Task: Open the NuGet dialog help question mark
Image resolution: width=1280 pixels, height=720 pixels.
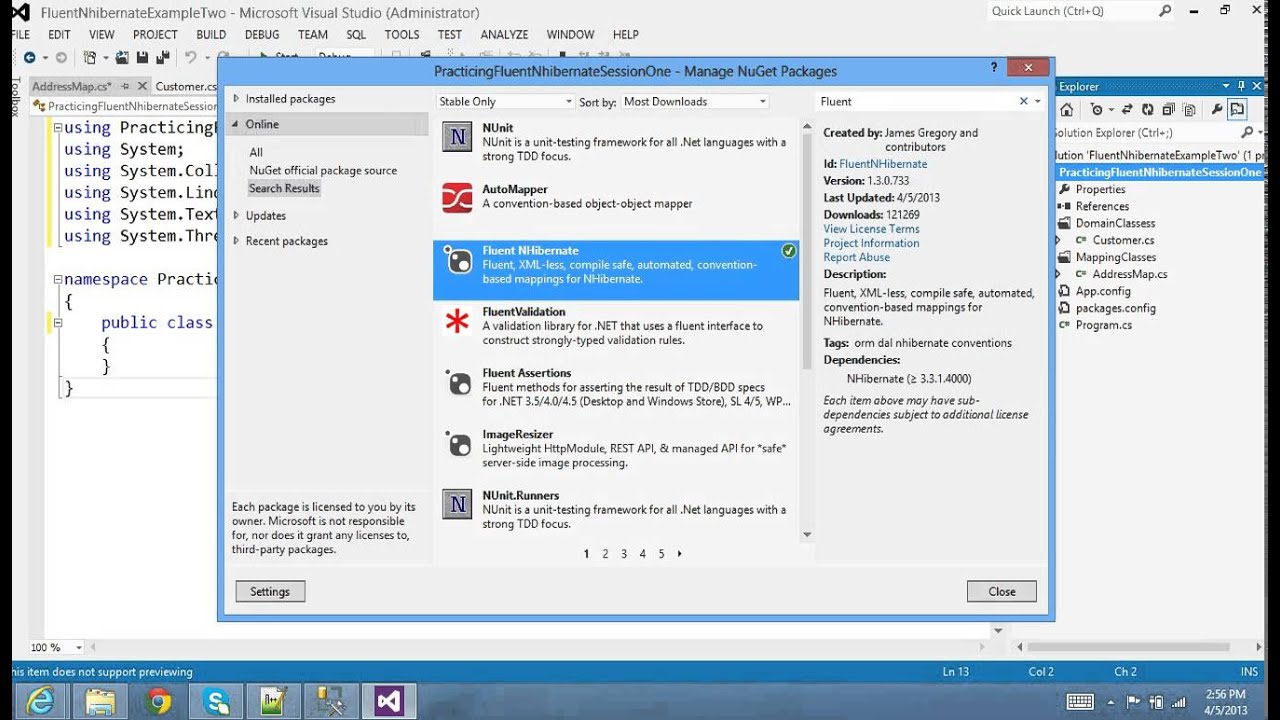Action: click(994, 68)
